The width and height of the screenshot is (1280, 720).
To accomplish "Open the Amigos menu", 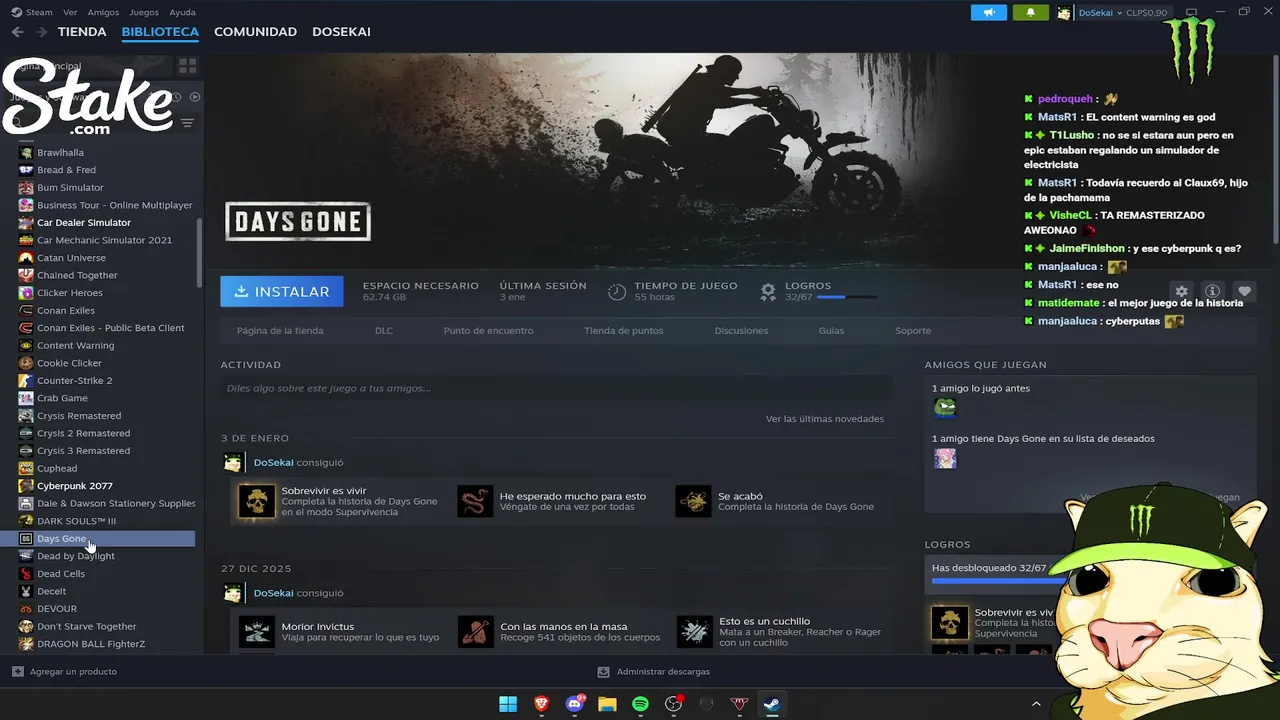I will coord(103,12).
